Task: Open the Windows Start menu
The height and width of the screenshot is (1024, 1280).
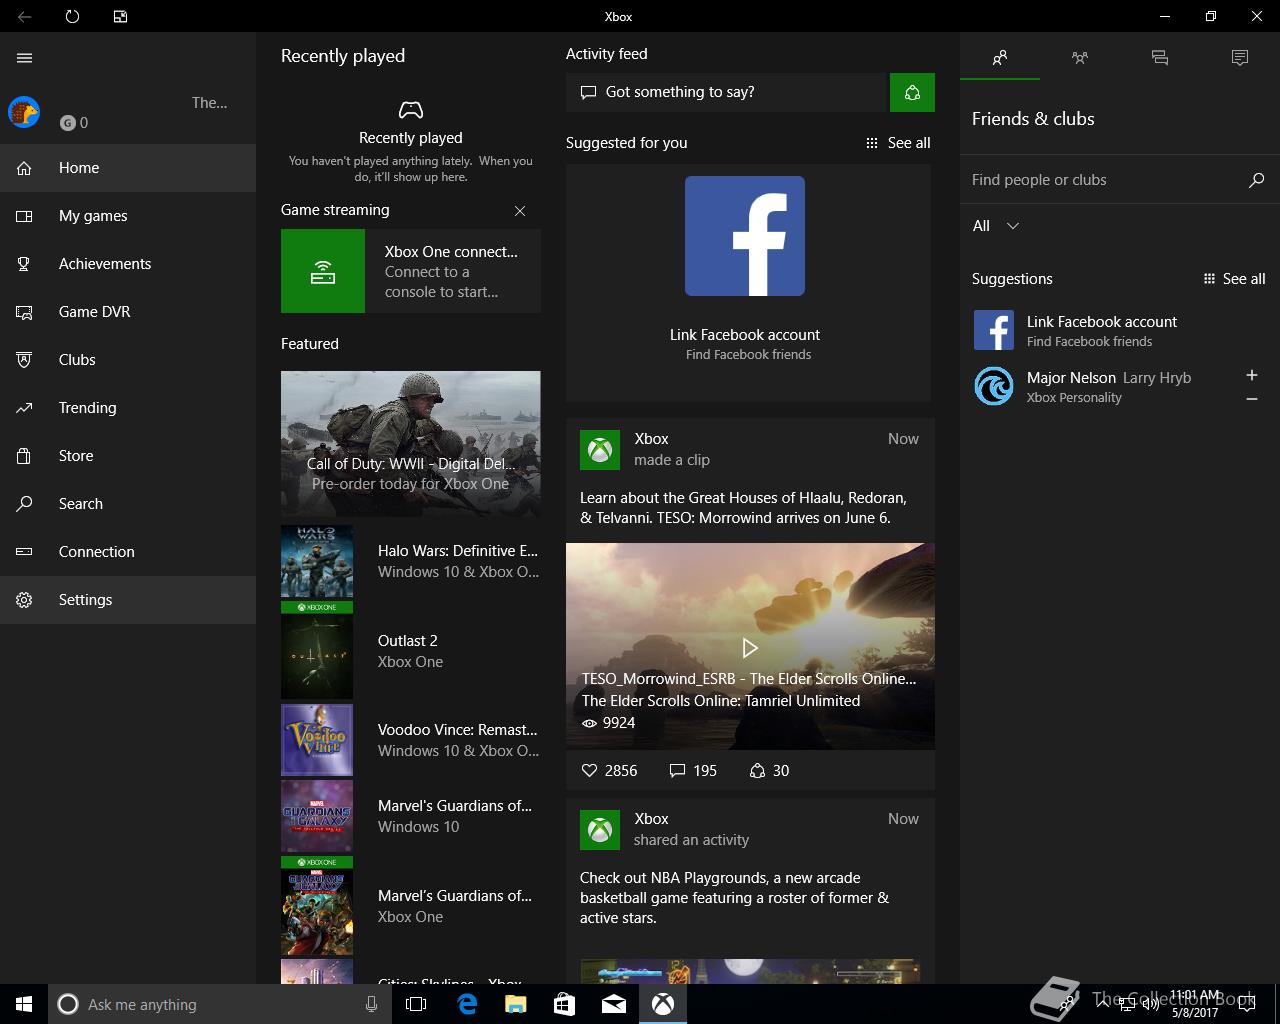Action: click(24, 1004)
